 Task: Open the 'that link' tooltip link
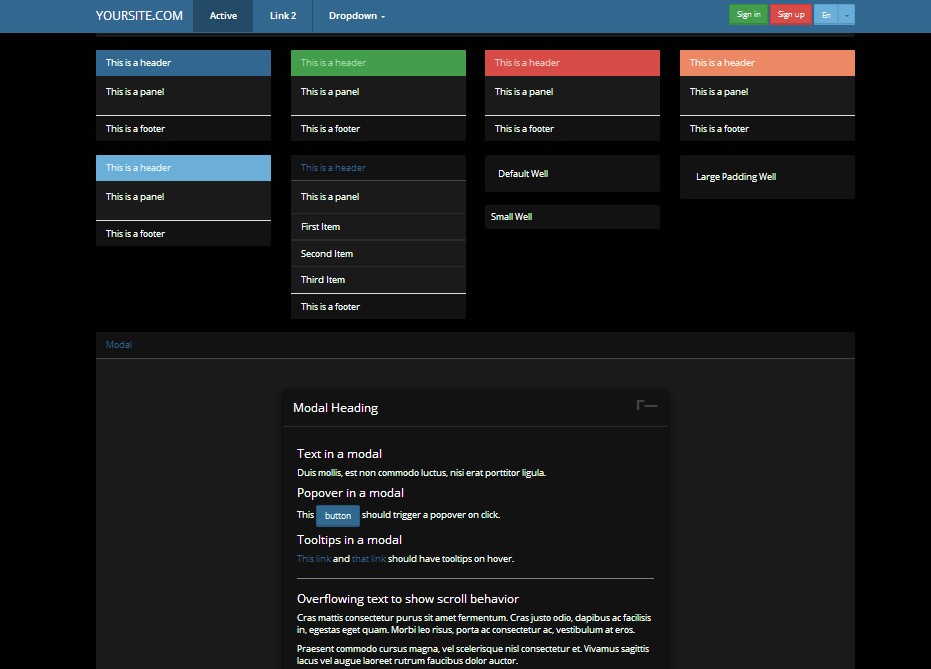369,559
